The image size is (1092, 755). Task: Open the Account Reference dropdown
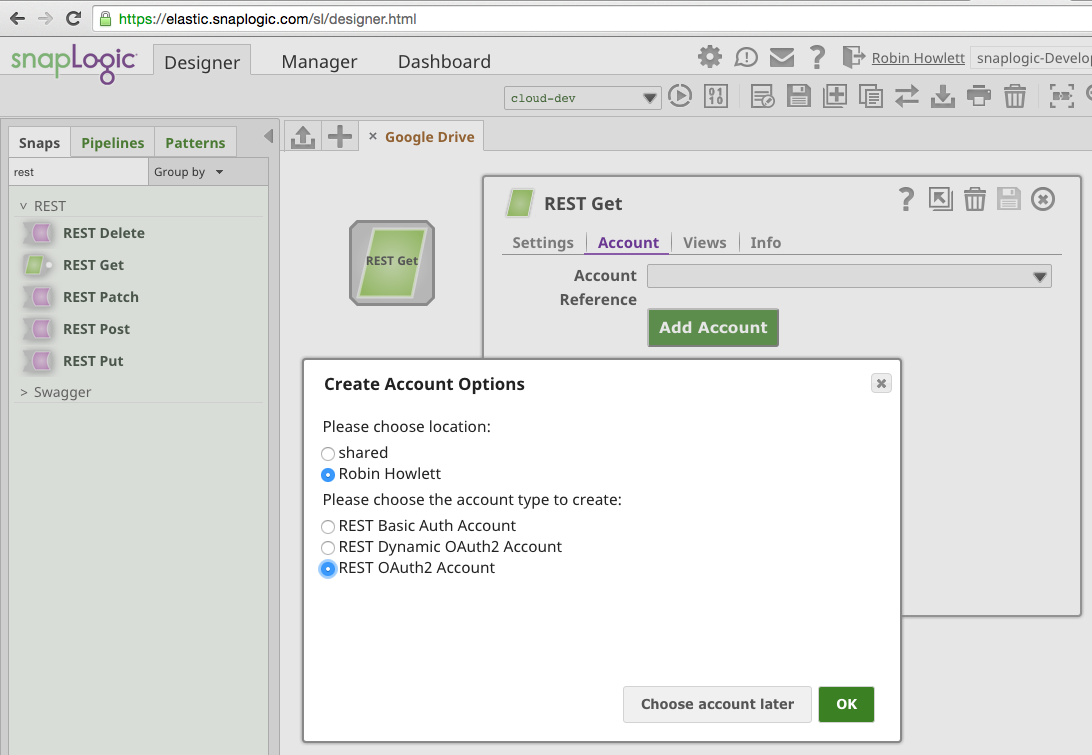tap(849, 277)
